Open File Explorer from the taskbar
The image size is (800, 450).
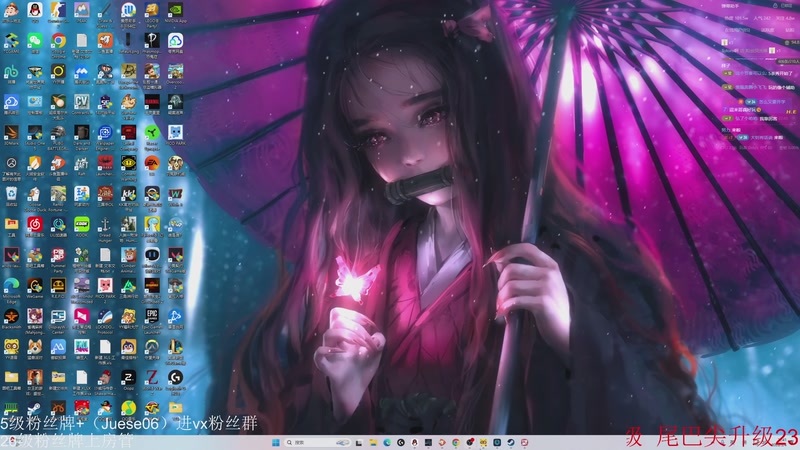click(373, 442)
